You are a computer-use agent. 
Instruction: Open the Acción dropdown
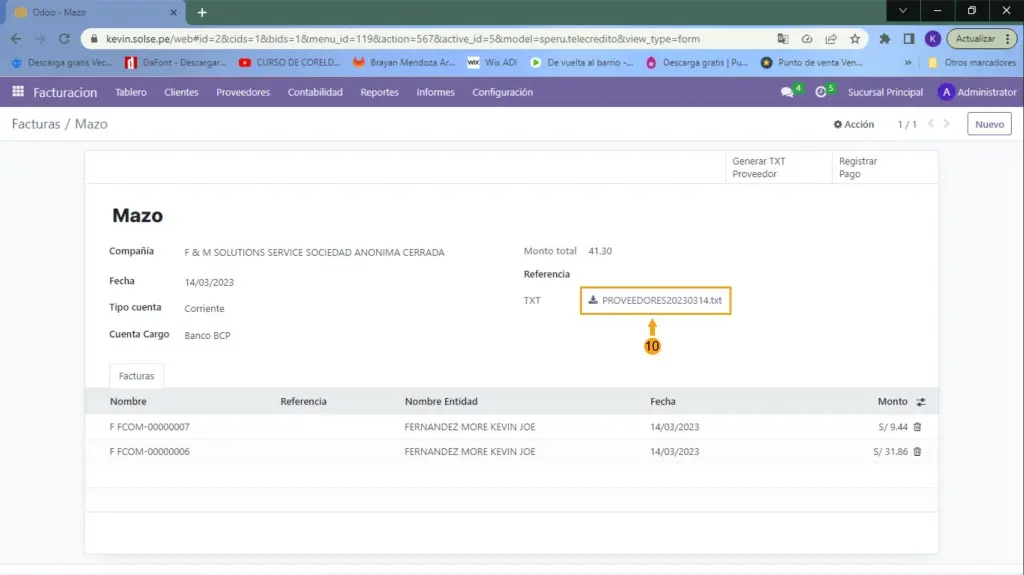pyautogui.click(x=854, y=124)
